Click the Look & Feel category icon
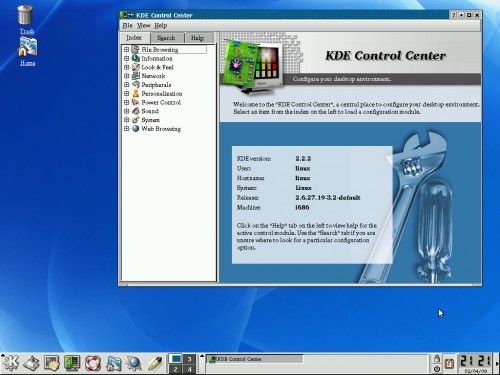 pyautogui.click(x=135, y=67)
